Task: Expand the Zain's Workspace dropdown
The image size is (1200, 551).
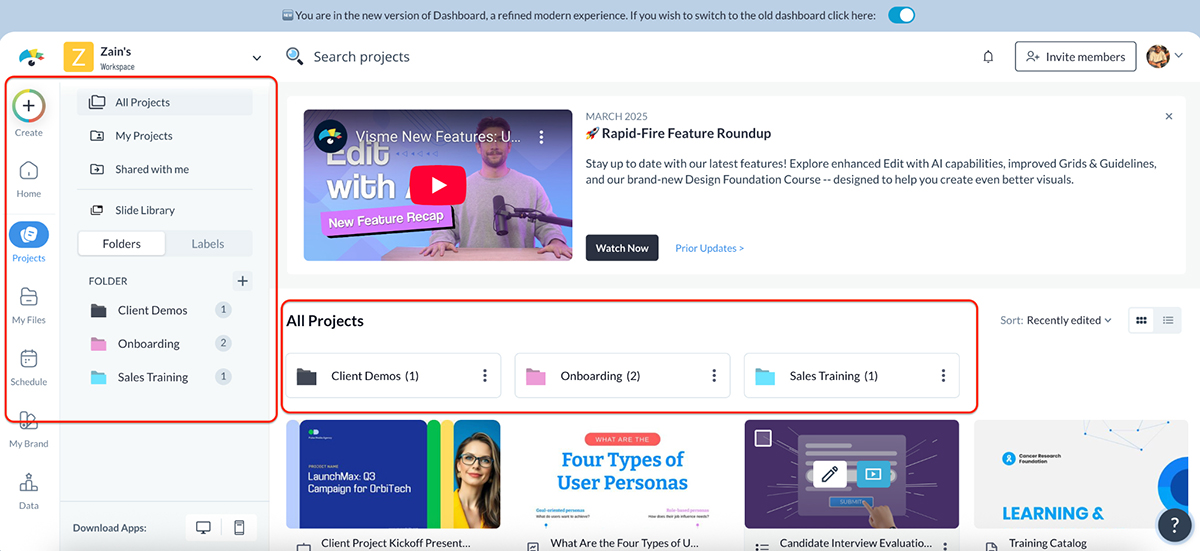Action: point(257,58)
